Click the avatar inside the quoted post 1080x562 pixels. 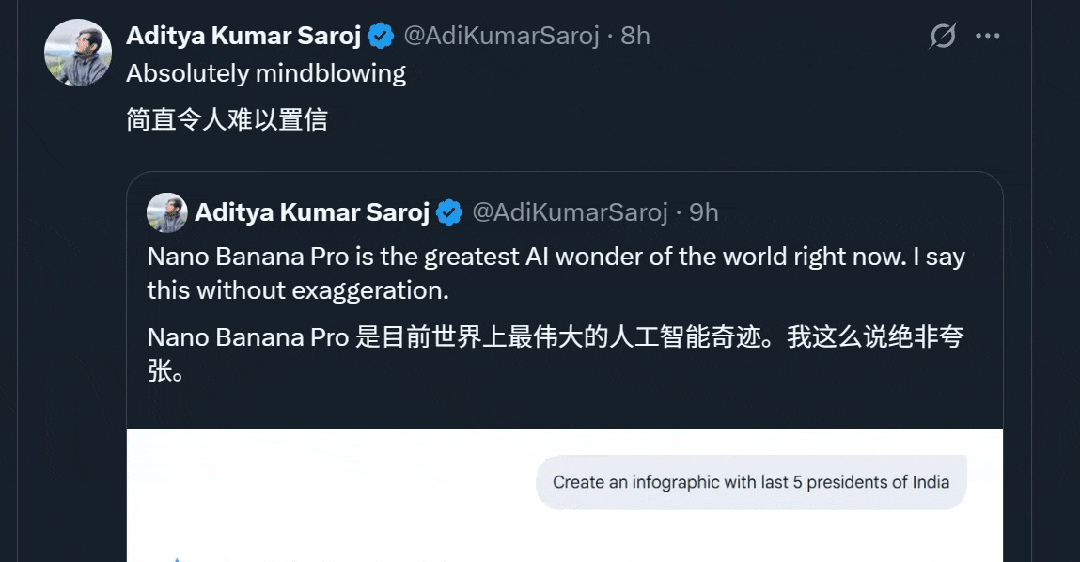[167, 213]
